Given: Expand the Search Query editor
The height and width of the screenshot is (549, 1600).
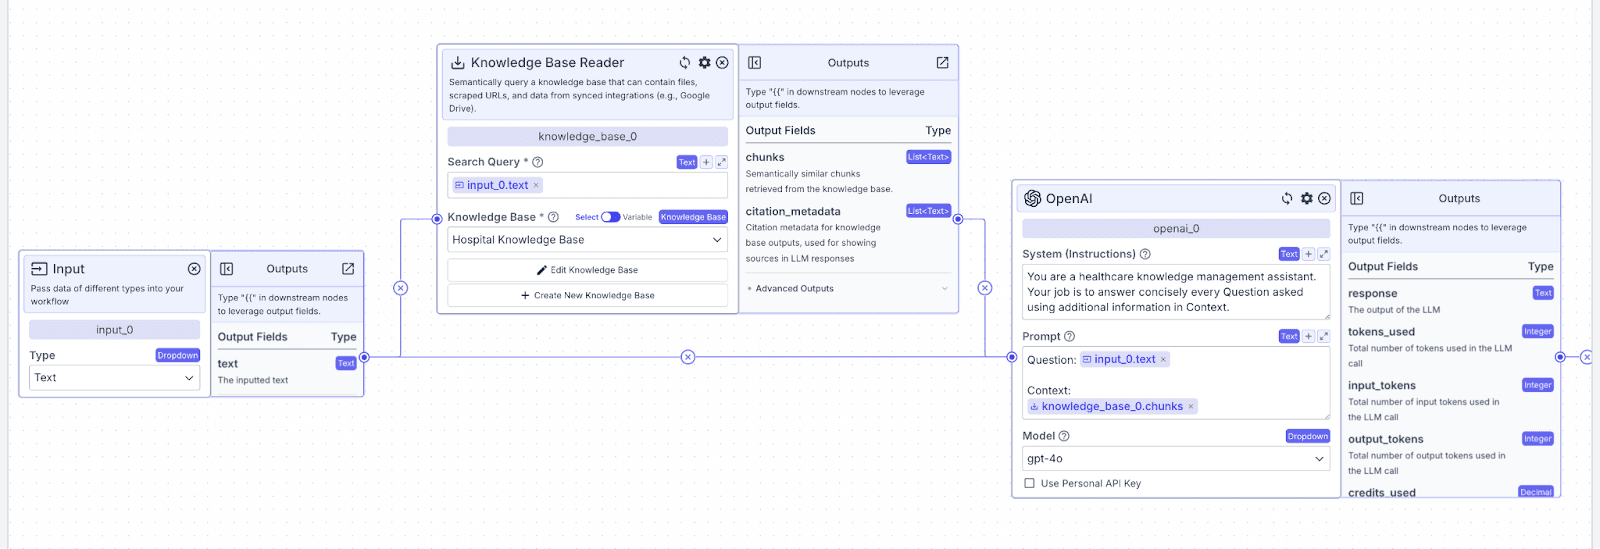Looking at the screenshot, I should [721, 162].
